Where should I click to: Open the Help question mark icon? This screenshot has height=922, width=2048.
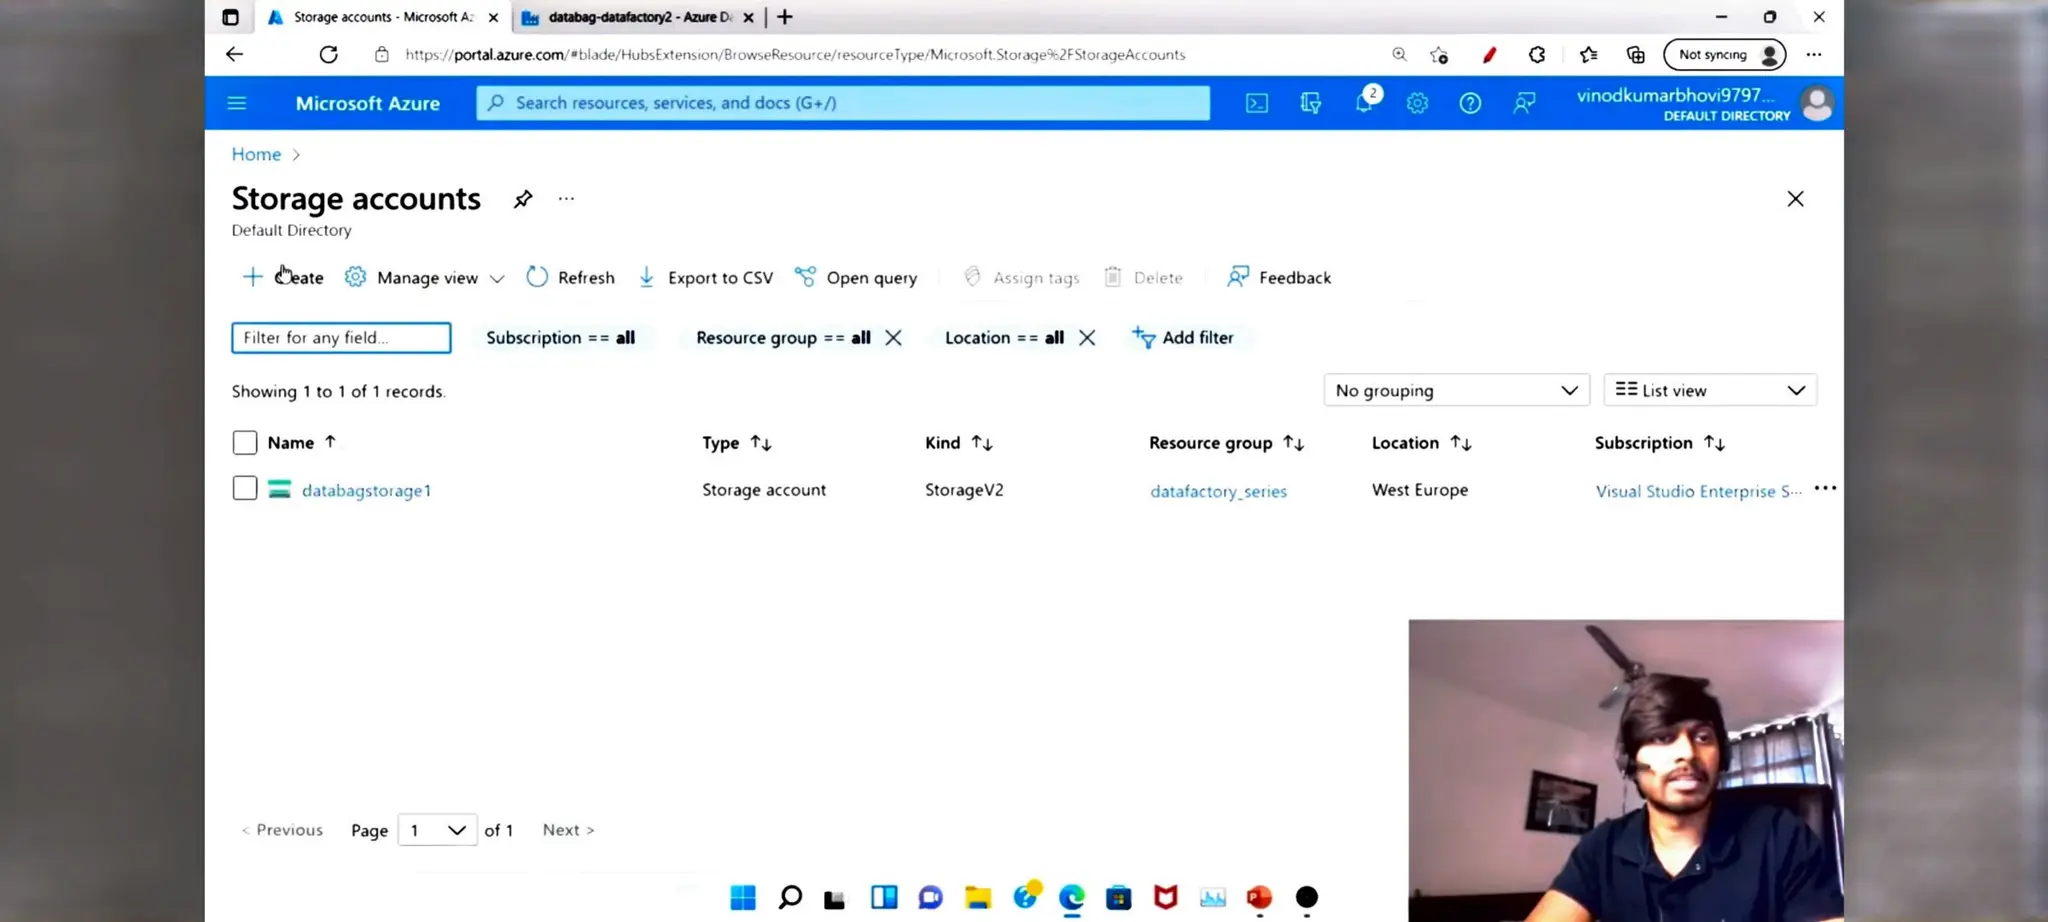[x=1470, y=103]
